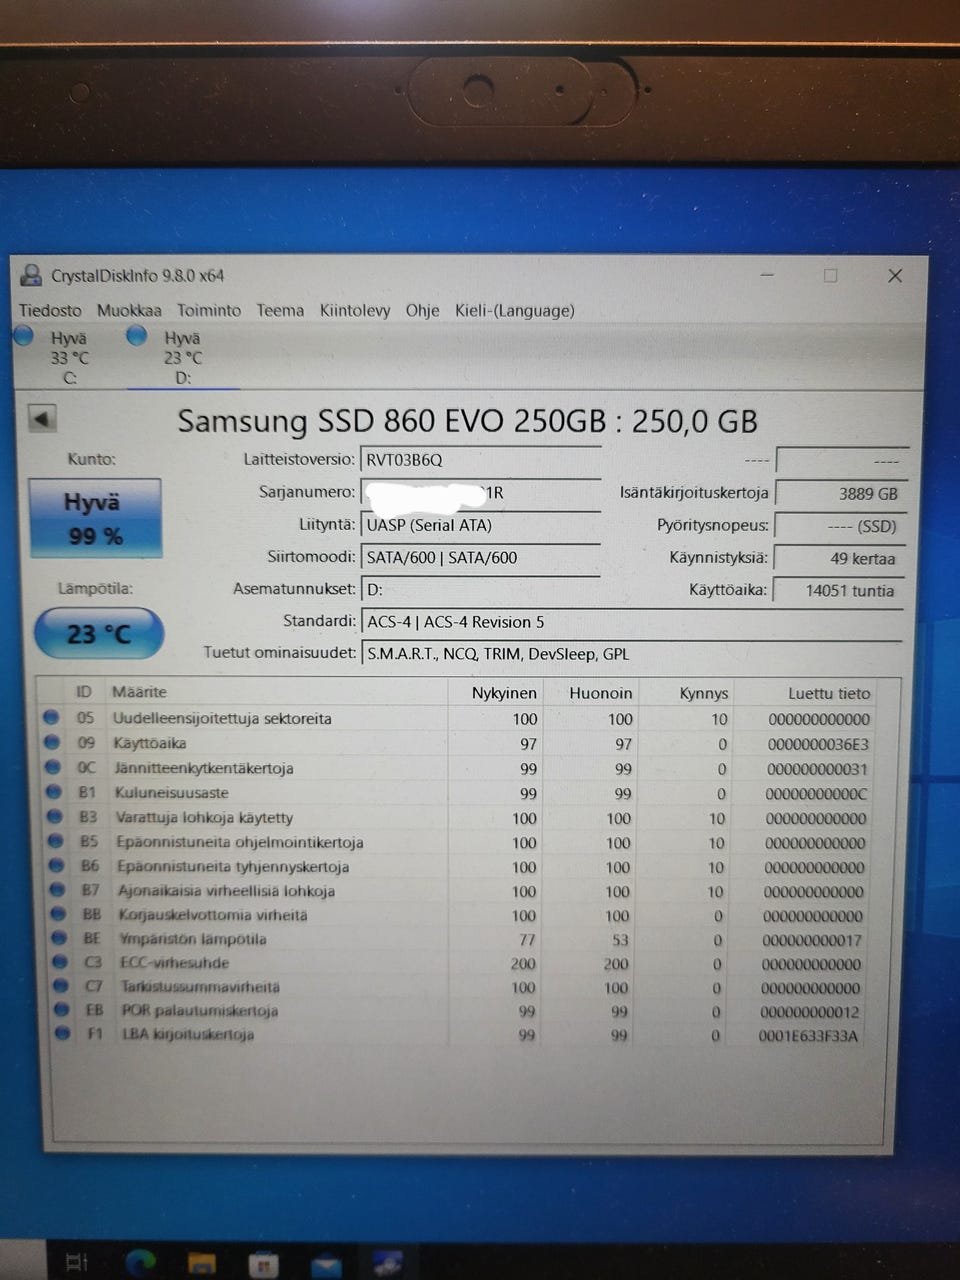Click the status dot for attribute C7
960x1280 pixels.
click(62, 986)
